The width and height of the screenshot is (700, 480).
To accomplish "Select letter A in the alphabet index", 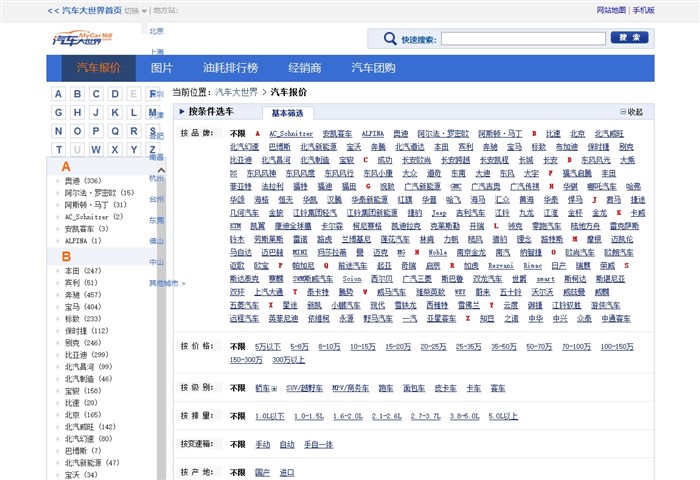I will (58, 94).
